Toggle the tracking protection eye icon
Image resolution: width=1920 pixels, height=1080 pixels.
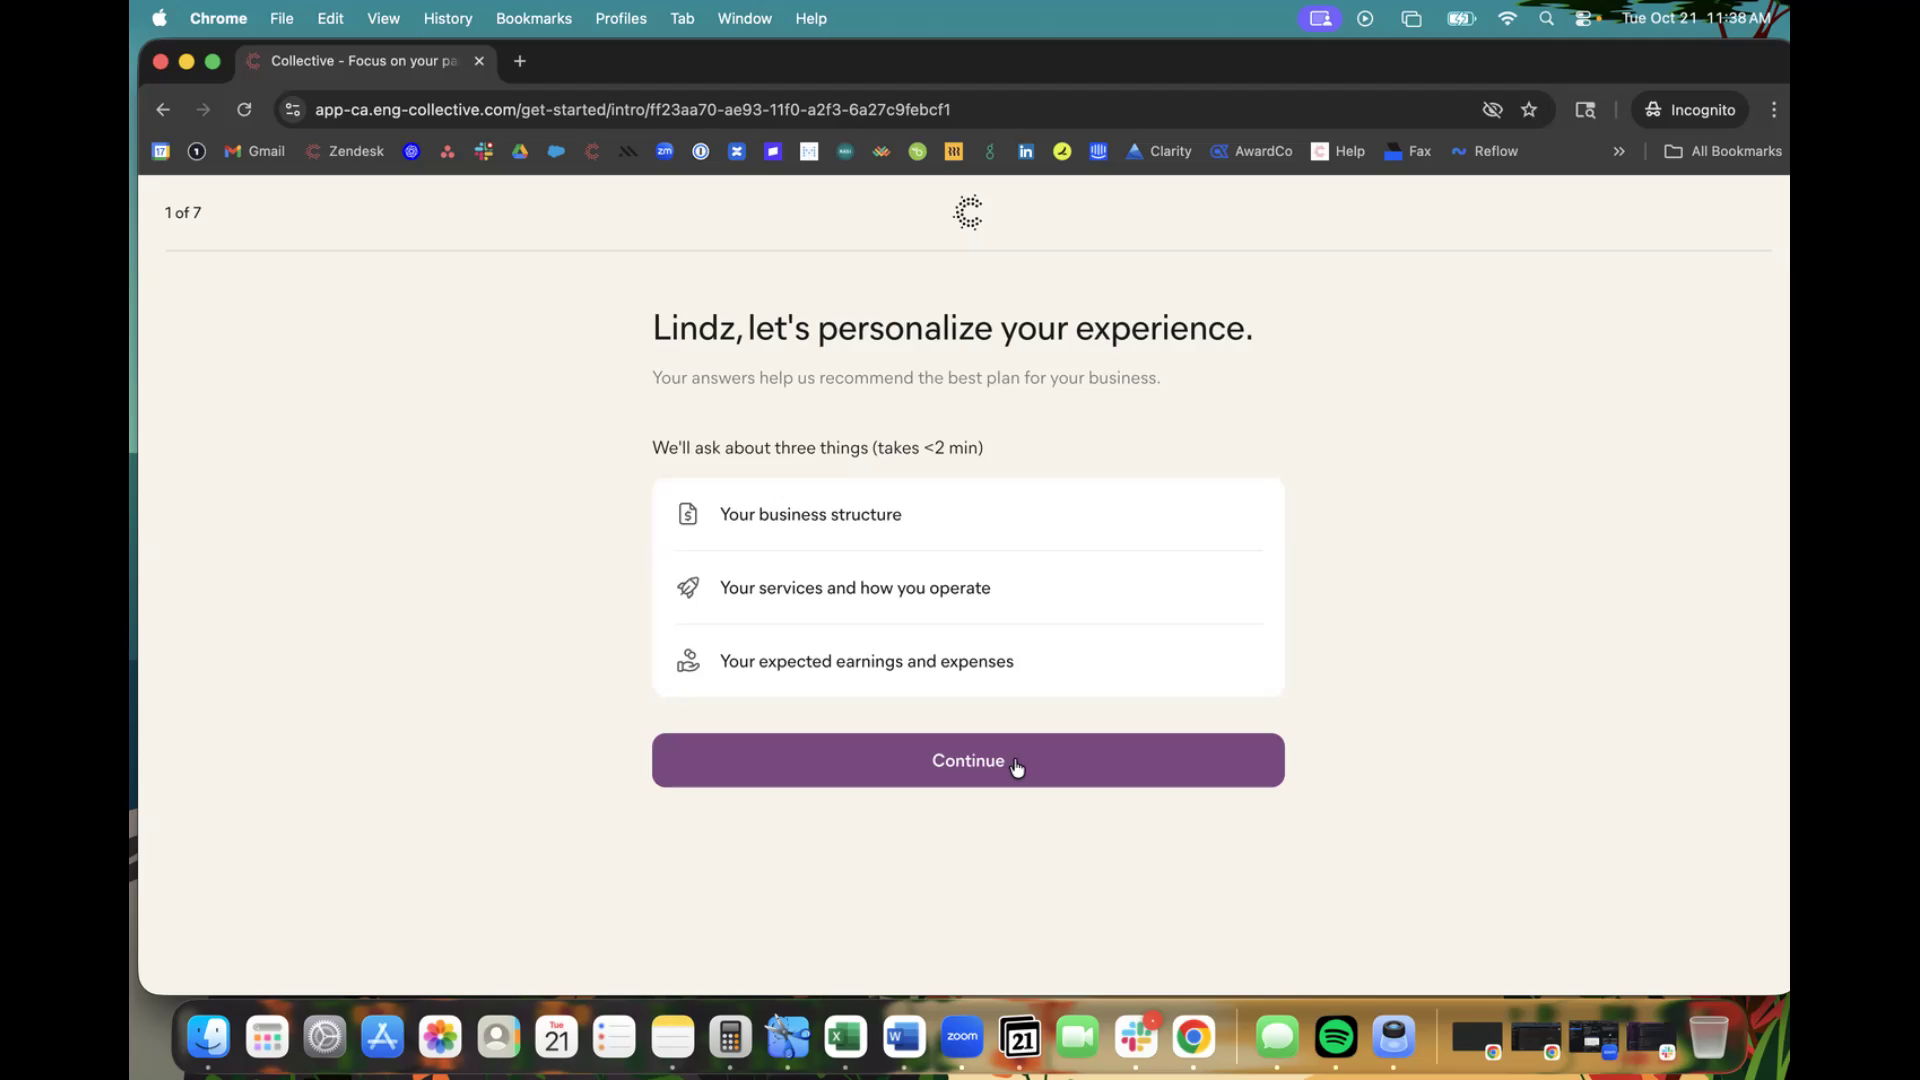point(1492,110)
